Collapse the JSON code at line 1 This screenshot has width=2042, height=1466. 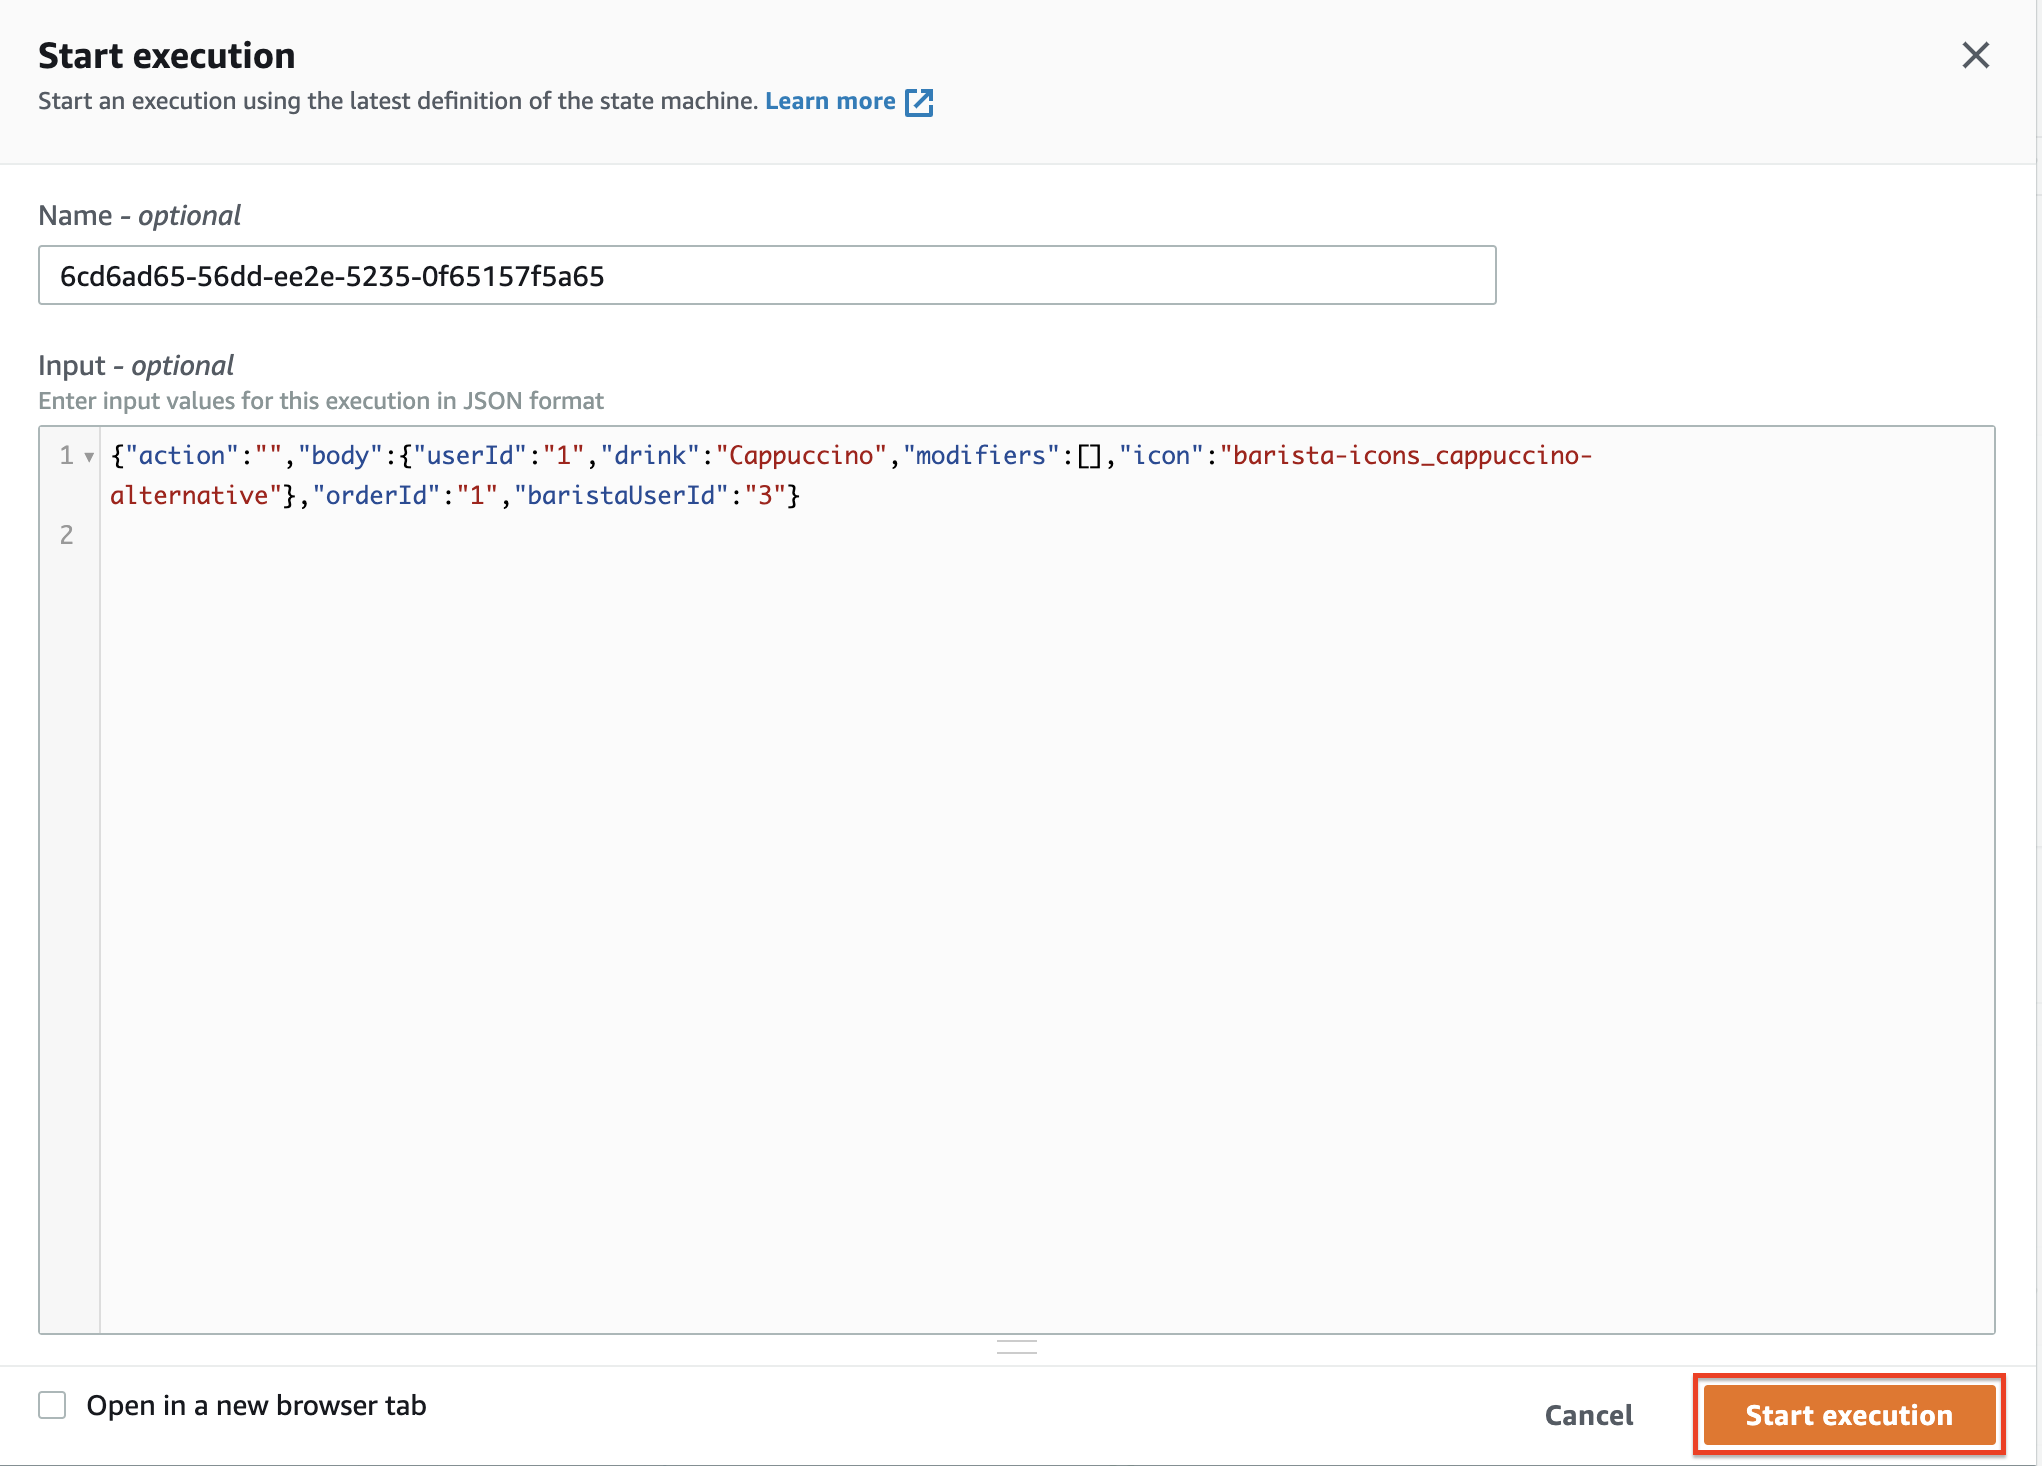click(x=89, y=457)
